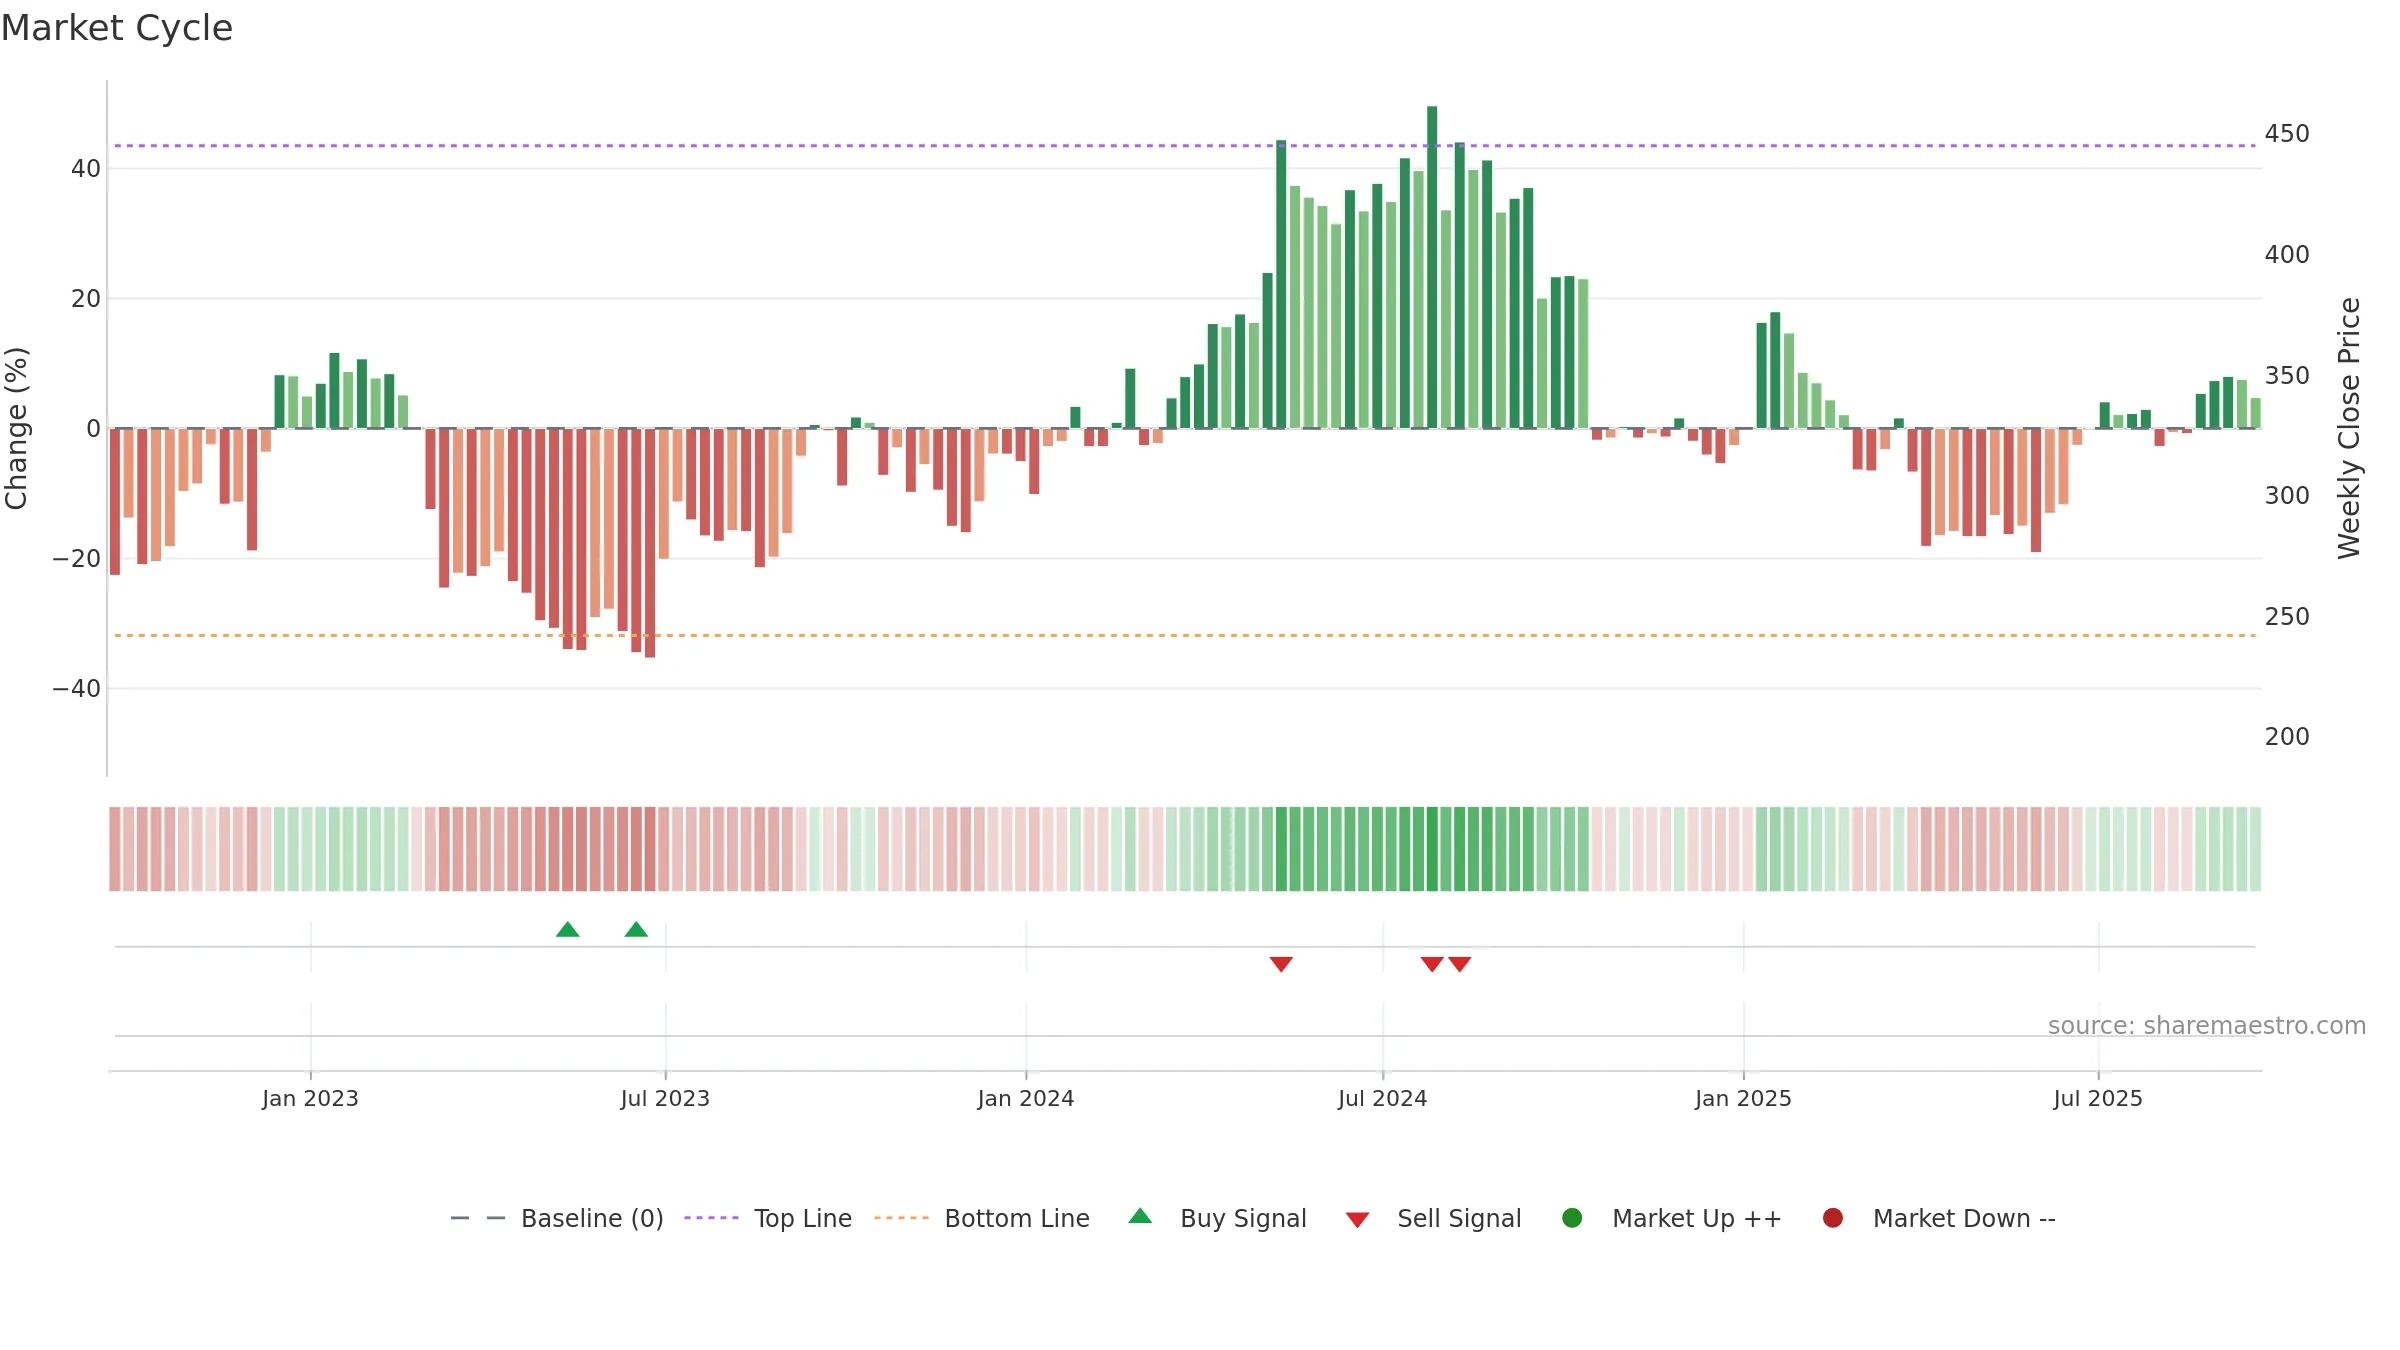Click the Jan 2025 axis label
The width and height of the screenshot is (2400, 1350).
point(1743,1098)
